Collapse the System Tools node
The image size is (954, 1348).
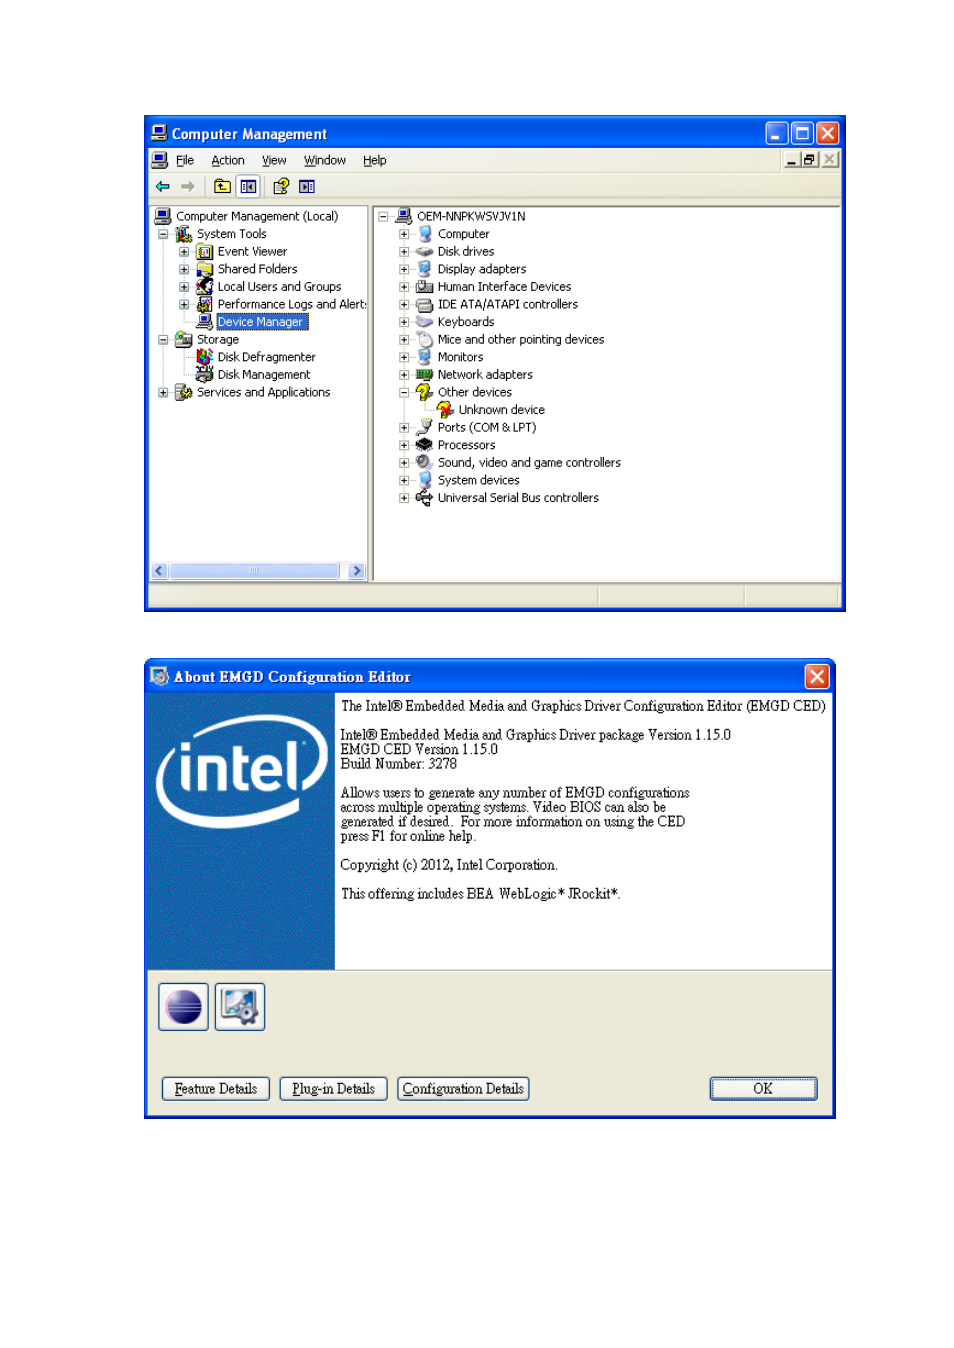click(163, 234)
